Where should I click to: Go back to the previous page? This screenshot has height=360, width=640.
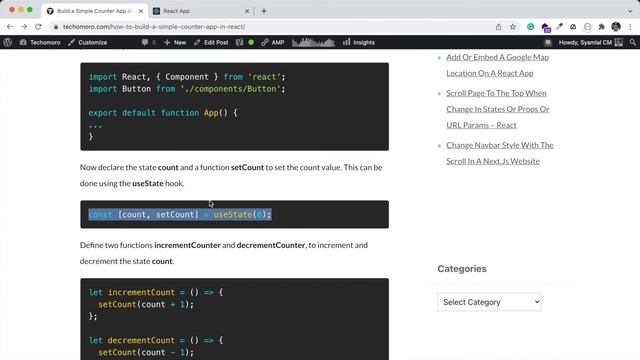pos(10,27)
